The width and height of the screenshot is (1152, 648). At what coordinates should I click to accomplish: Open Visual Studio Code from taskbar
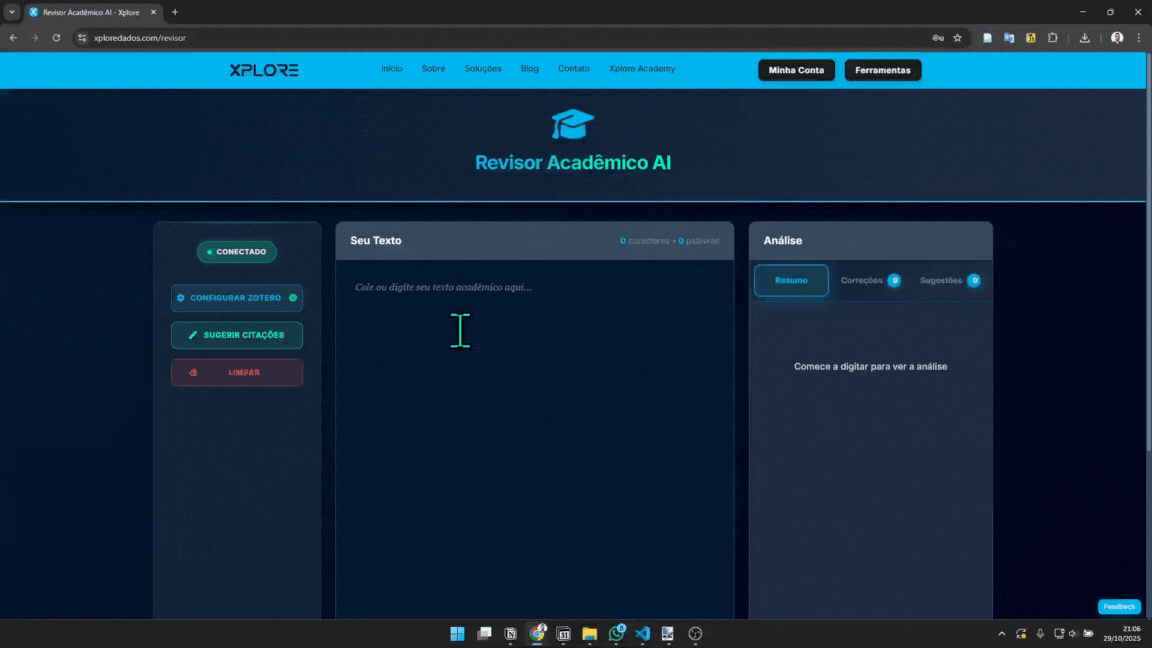(642, 633)
